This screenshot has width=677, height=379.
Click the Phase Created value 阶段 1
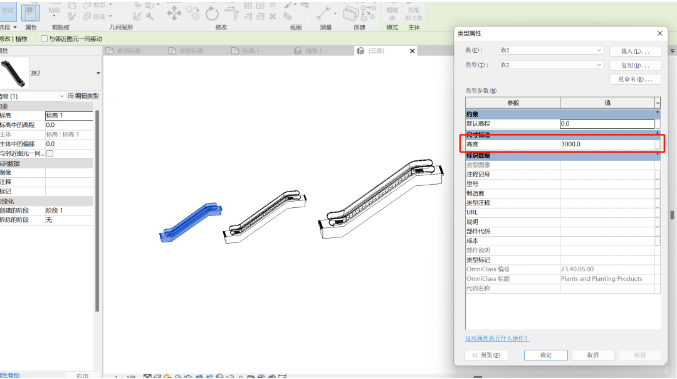point(69,210)
